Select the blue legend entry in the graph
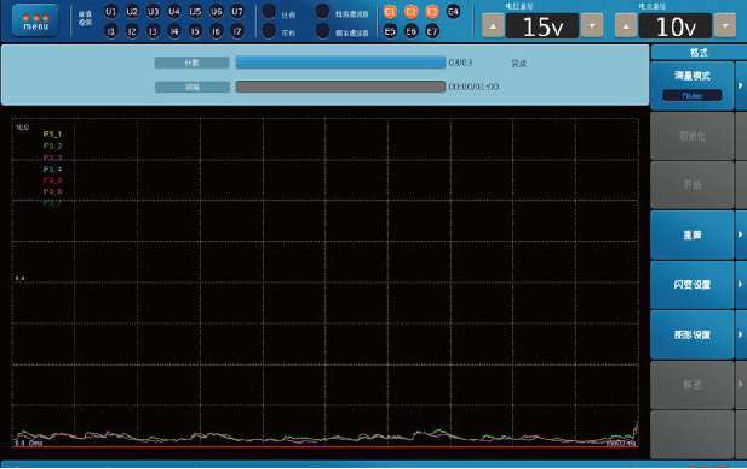This screenshot has width=747, height=469. (53, 169)
